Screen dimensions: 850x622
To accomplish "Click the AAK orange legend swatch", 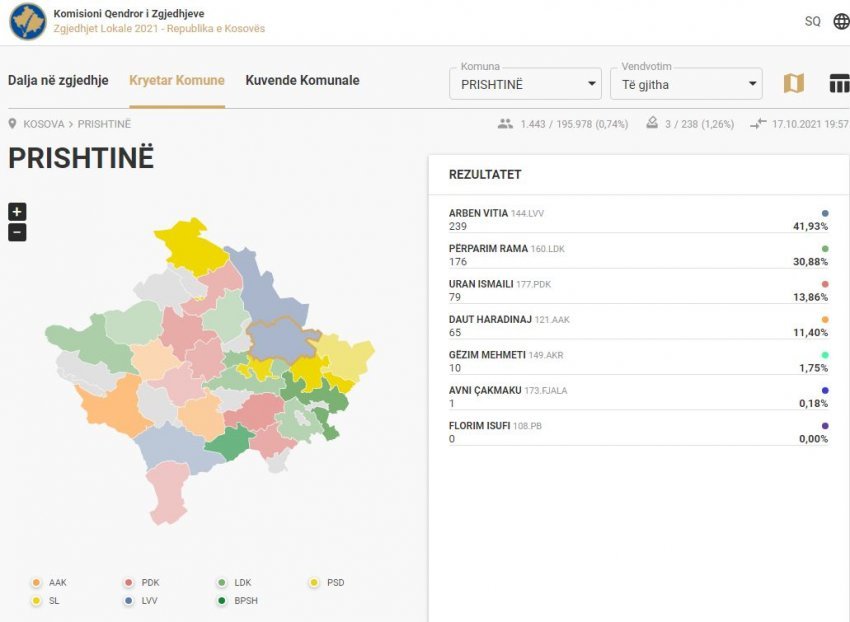I will point(36,582).
